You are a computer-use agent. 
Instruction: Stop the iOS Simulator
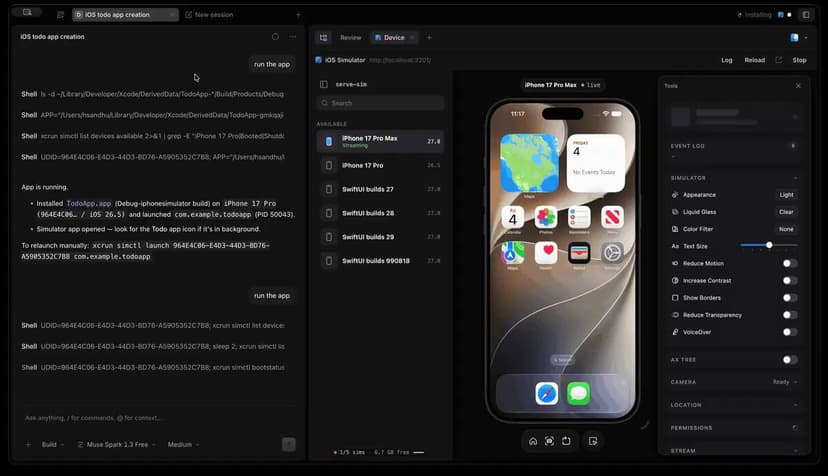(x=799, y=60)
